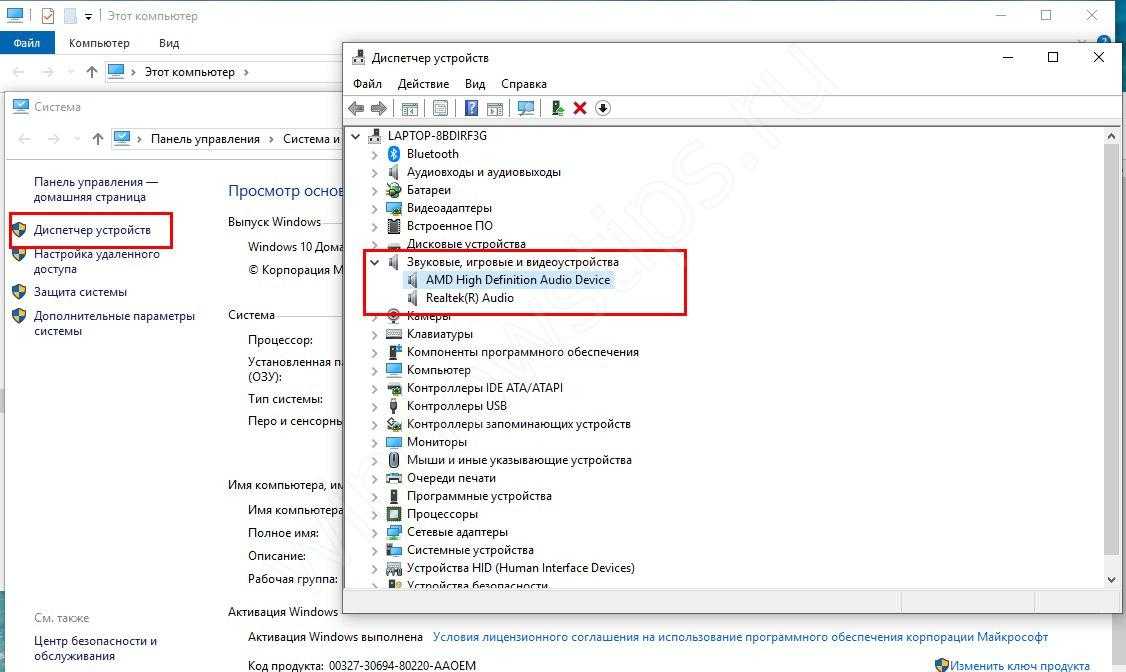
Task: Select the Видеоадаптеры display adapter icon
Action: pyautogui.click(x=394, y=208)
